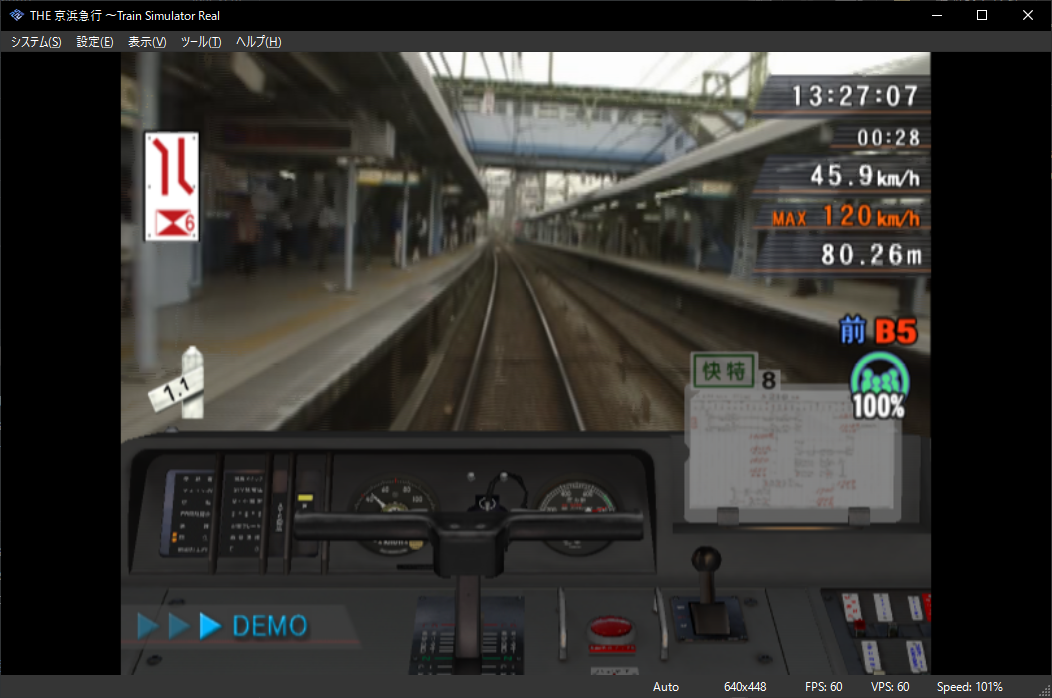Click the timetable sheet on the dashboard
The image size is (1052, 698).
(x=791, y=455)
